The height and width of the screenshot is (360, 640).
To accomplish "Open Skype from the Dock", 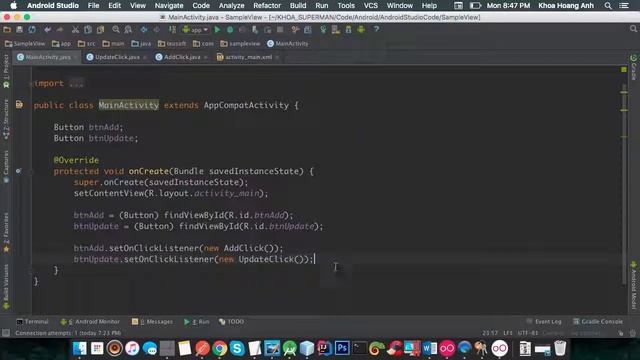I will [x=237, y=348].
